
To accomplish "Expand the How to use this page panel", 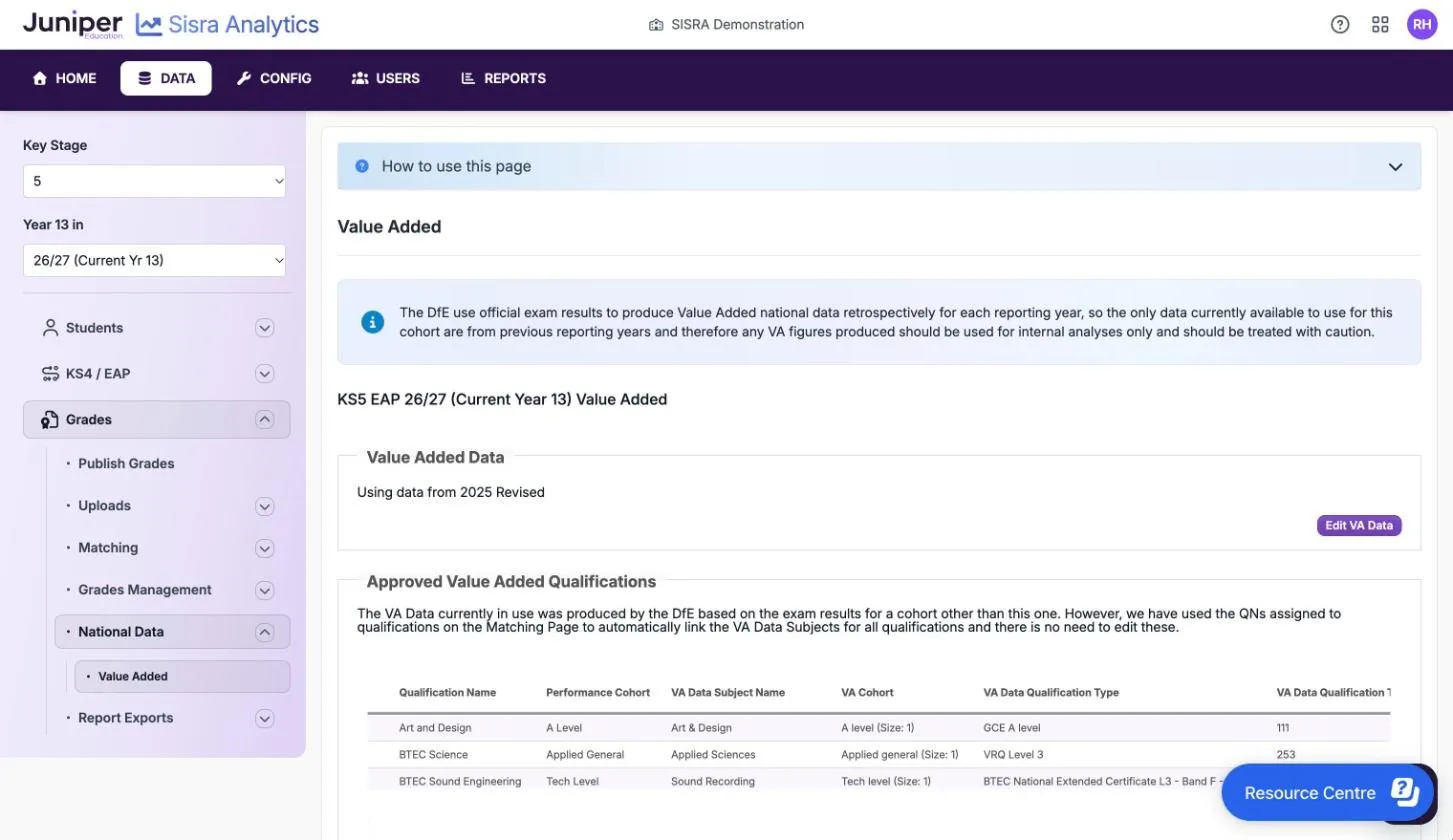I will (x=879, y=166).
